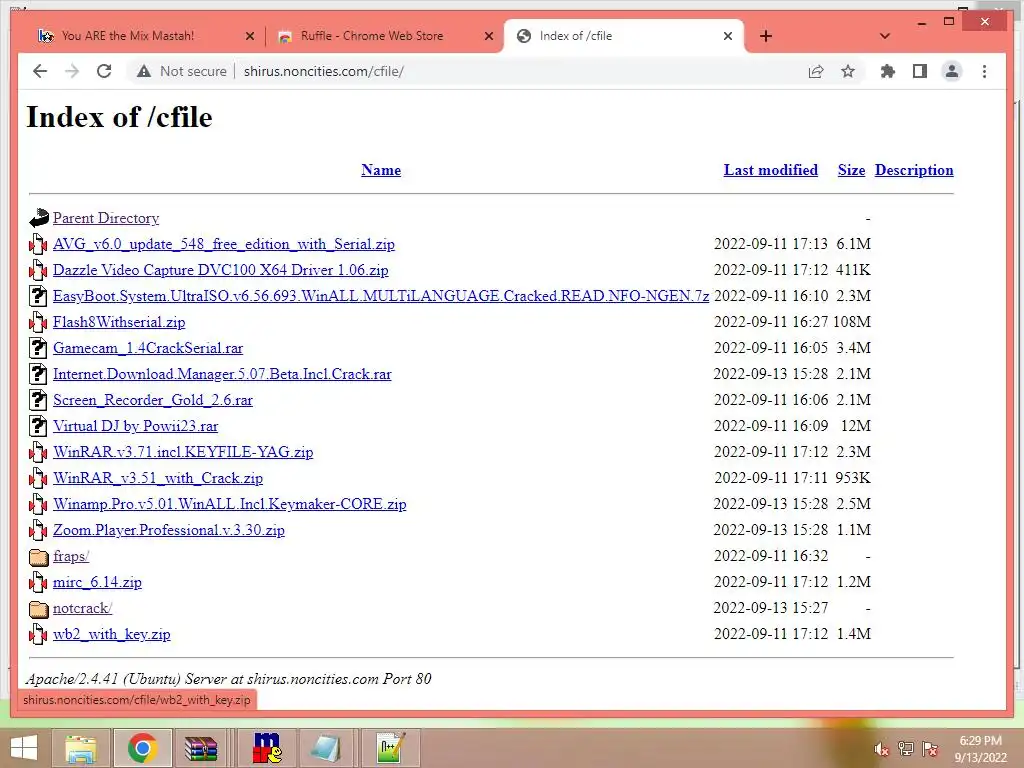The height and width of the screenshot is (768, 1024).
Task: Reload the page with refresh icon
Action: [104, 71]
